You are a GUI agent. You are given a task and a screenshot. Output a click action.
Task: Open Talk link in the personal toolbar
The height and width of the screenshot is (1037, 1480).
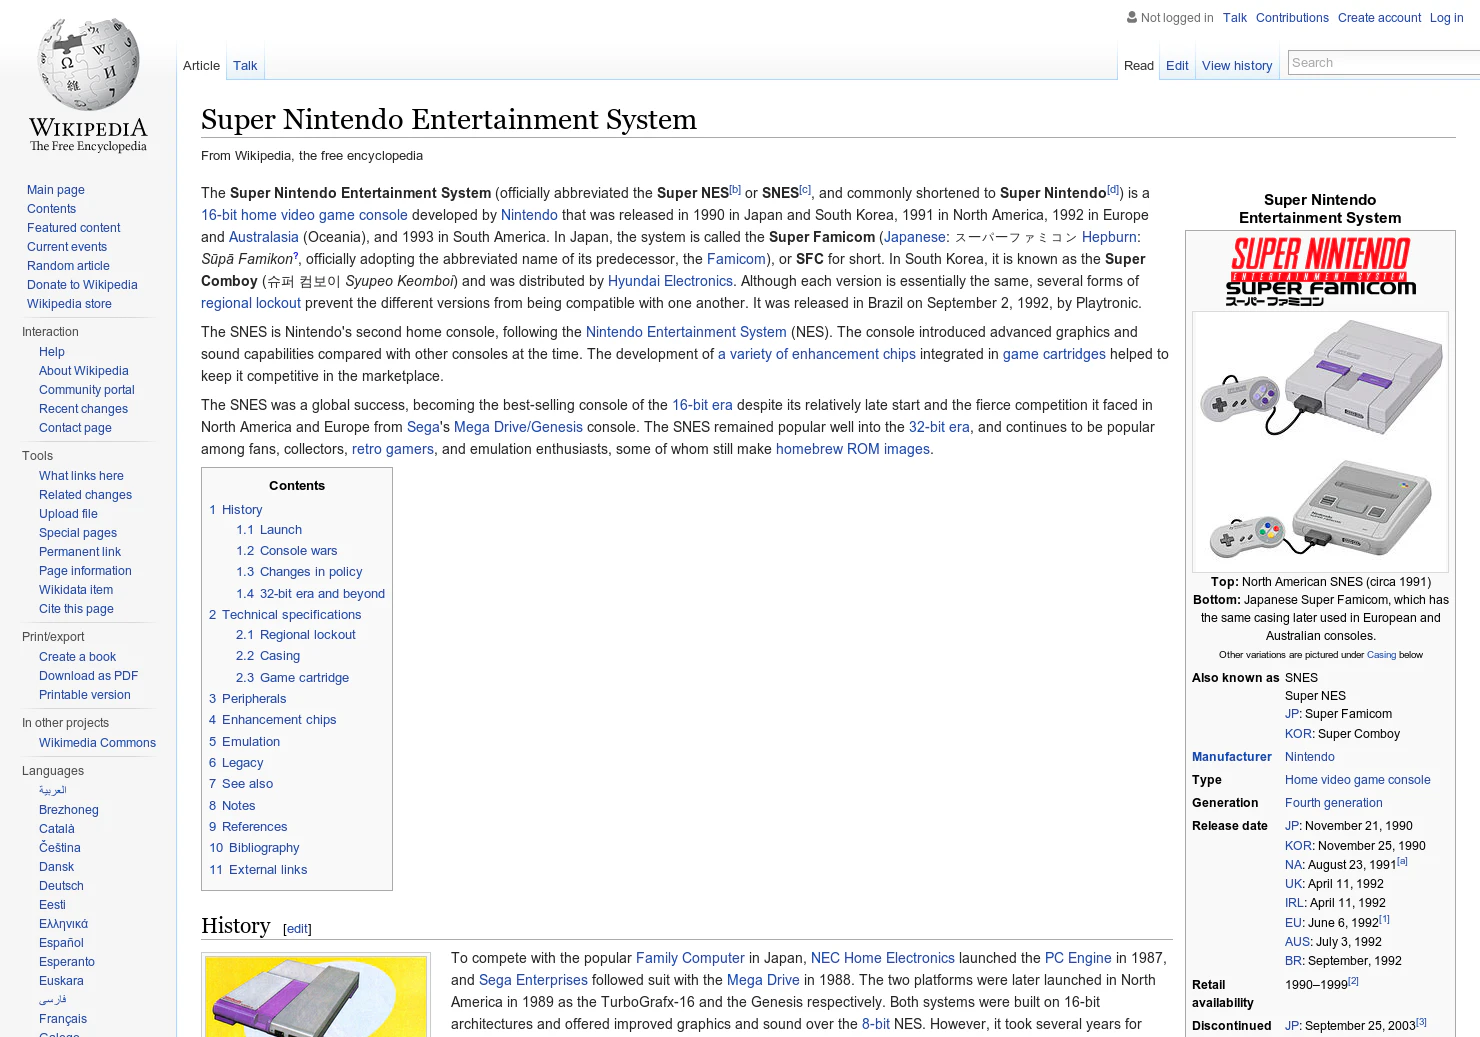(1235, 18)
